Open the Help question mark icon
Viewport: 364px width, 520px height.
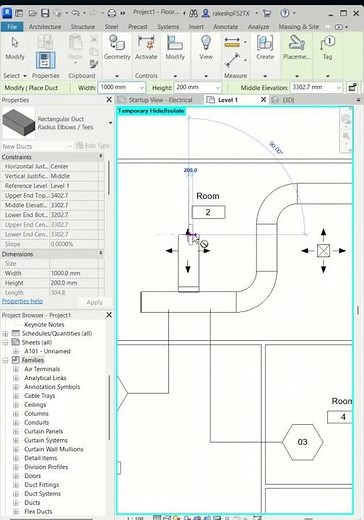click(285, 13)
